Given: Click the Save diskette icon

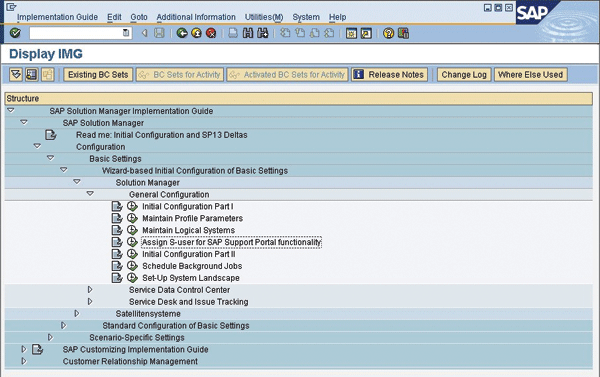Looking at the screenshot, I should click(159, 33).
